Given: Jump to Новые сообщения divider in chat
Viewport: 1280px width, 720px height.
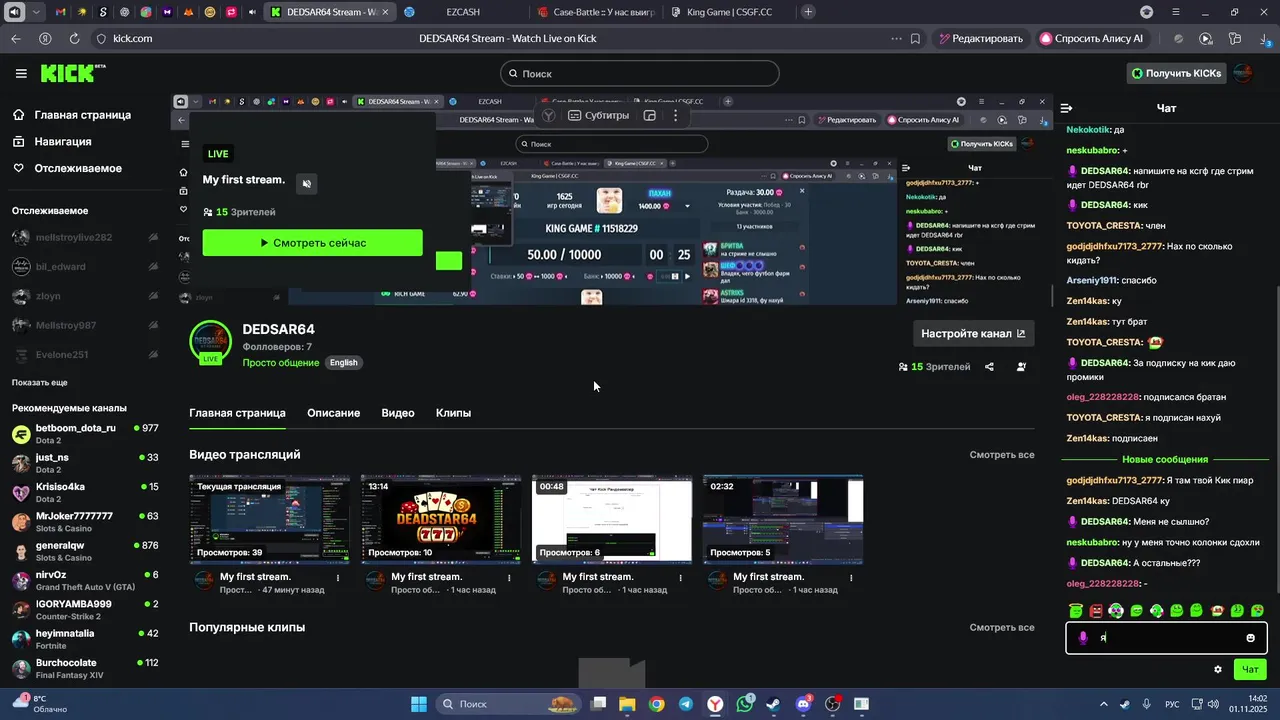Looking at the screenshot, I should pos(1165,459).
